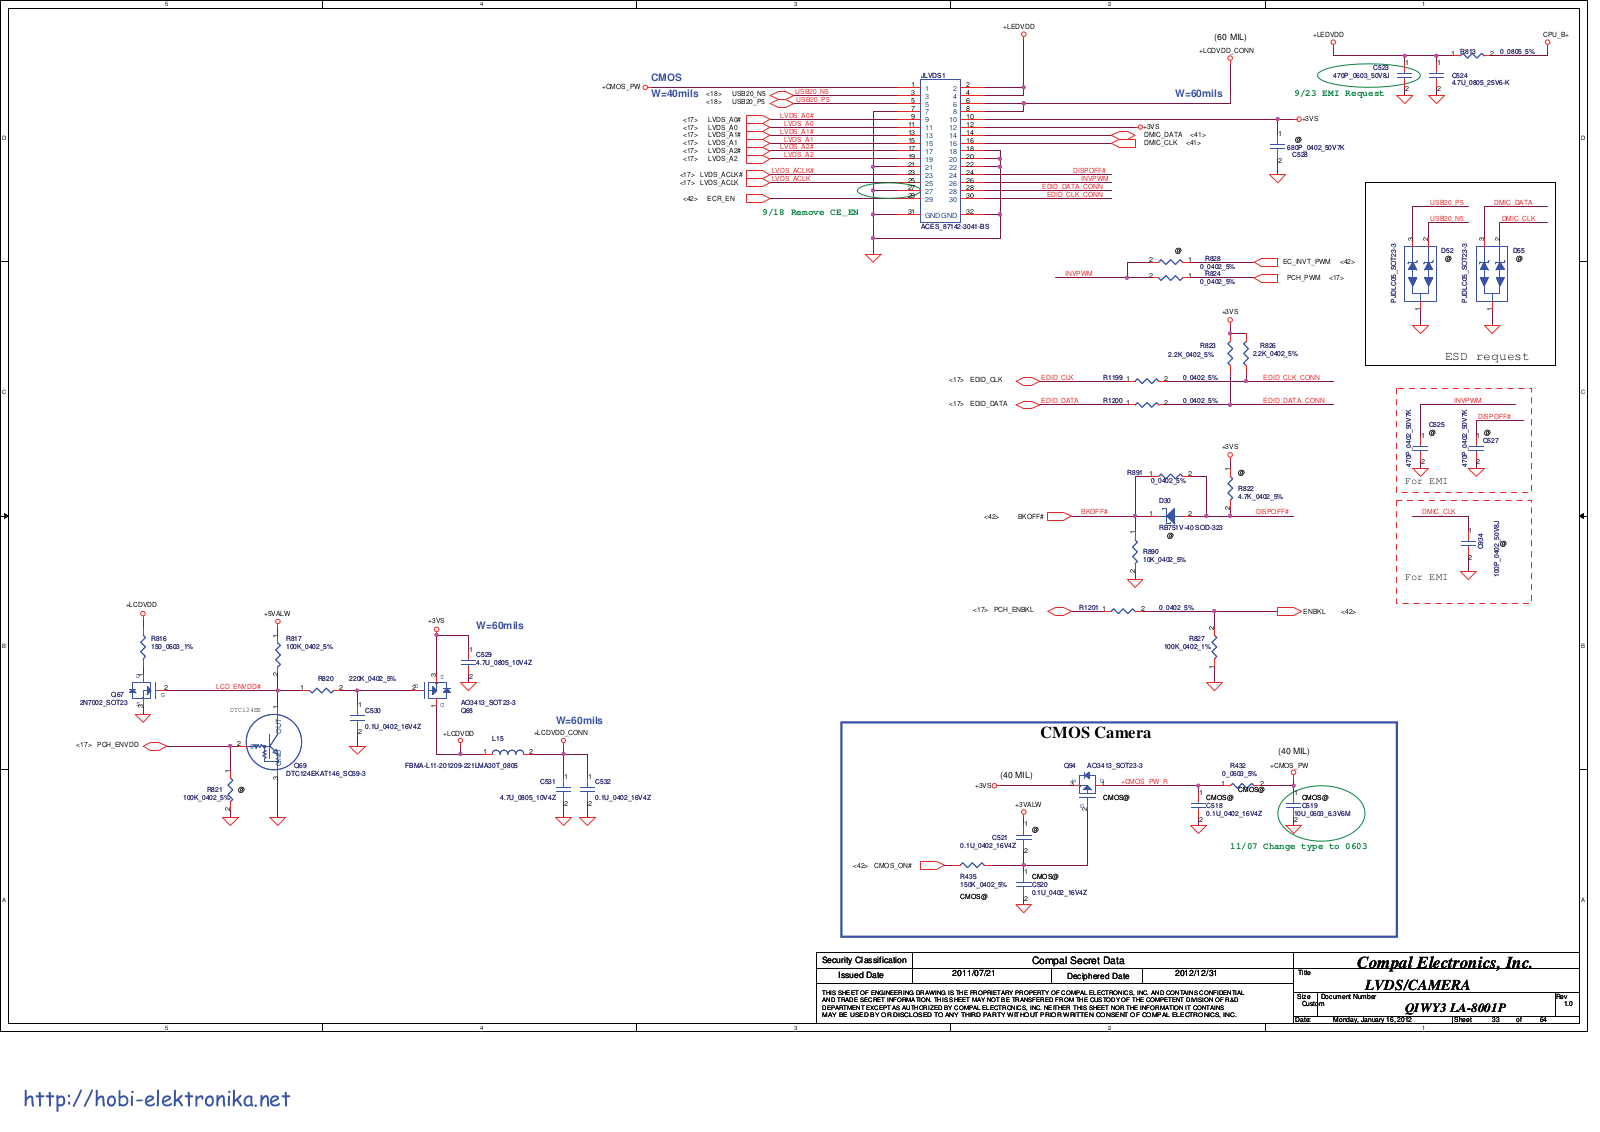Select the Q68 MOSFET symbol
1600x1132 pixels.
(437, 690)
